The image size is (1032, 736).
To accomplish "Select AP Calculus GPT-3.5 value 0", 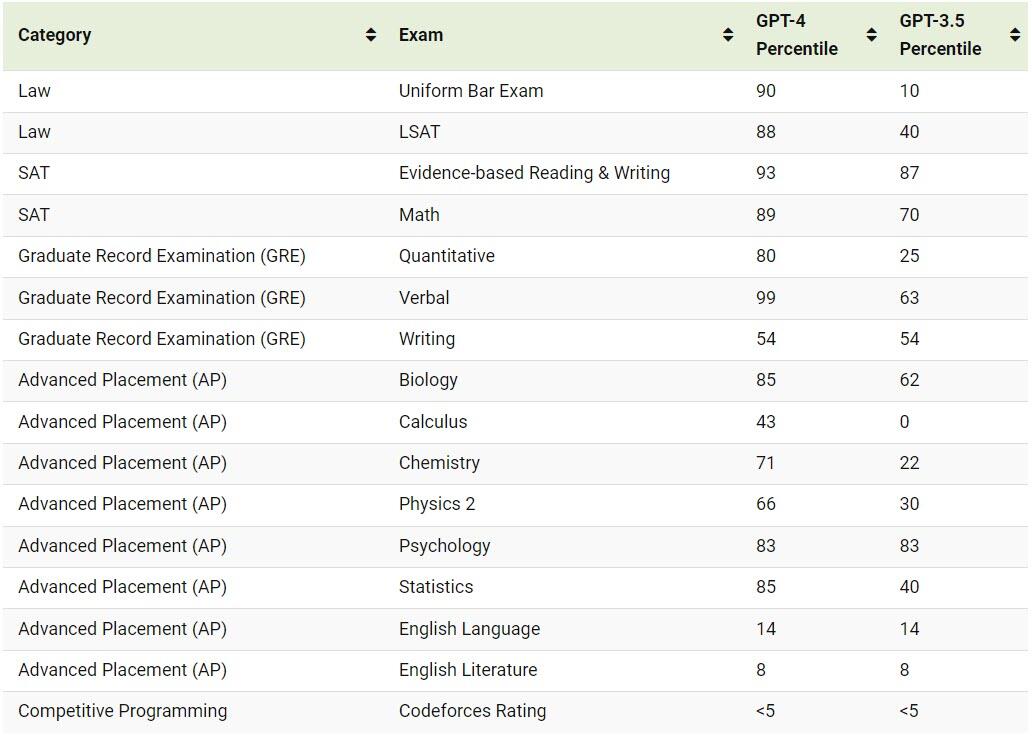I will [904, 422].
